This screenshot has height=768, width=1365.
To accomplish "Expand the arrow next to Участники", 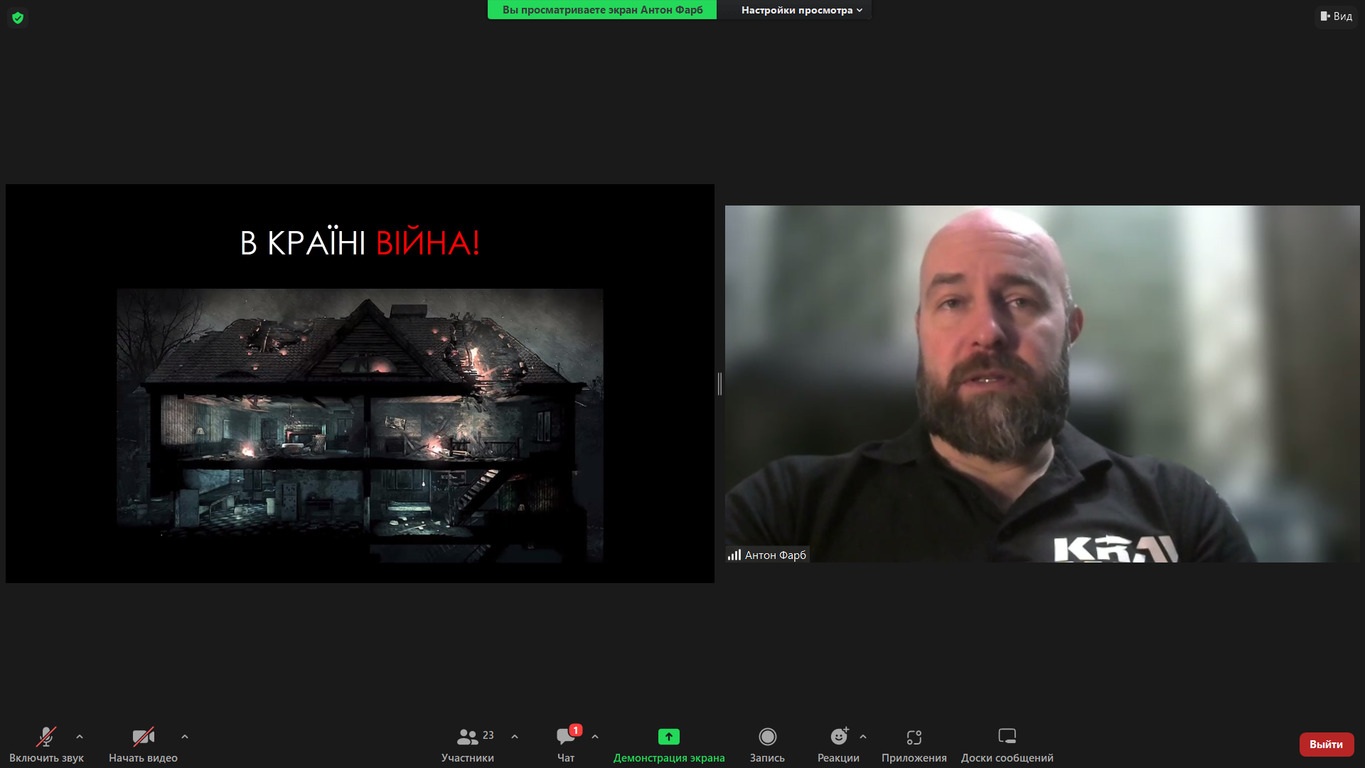I will pyautogui.click(x=514, y=737).
